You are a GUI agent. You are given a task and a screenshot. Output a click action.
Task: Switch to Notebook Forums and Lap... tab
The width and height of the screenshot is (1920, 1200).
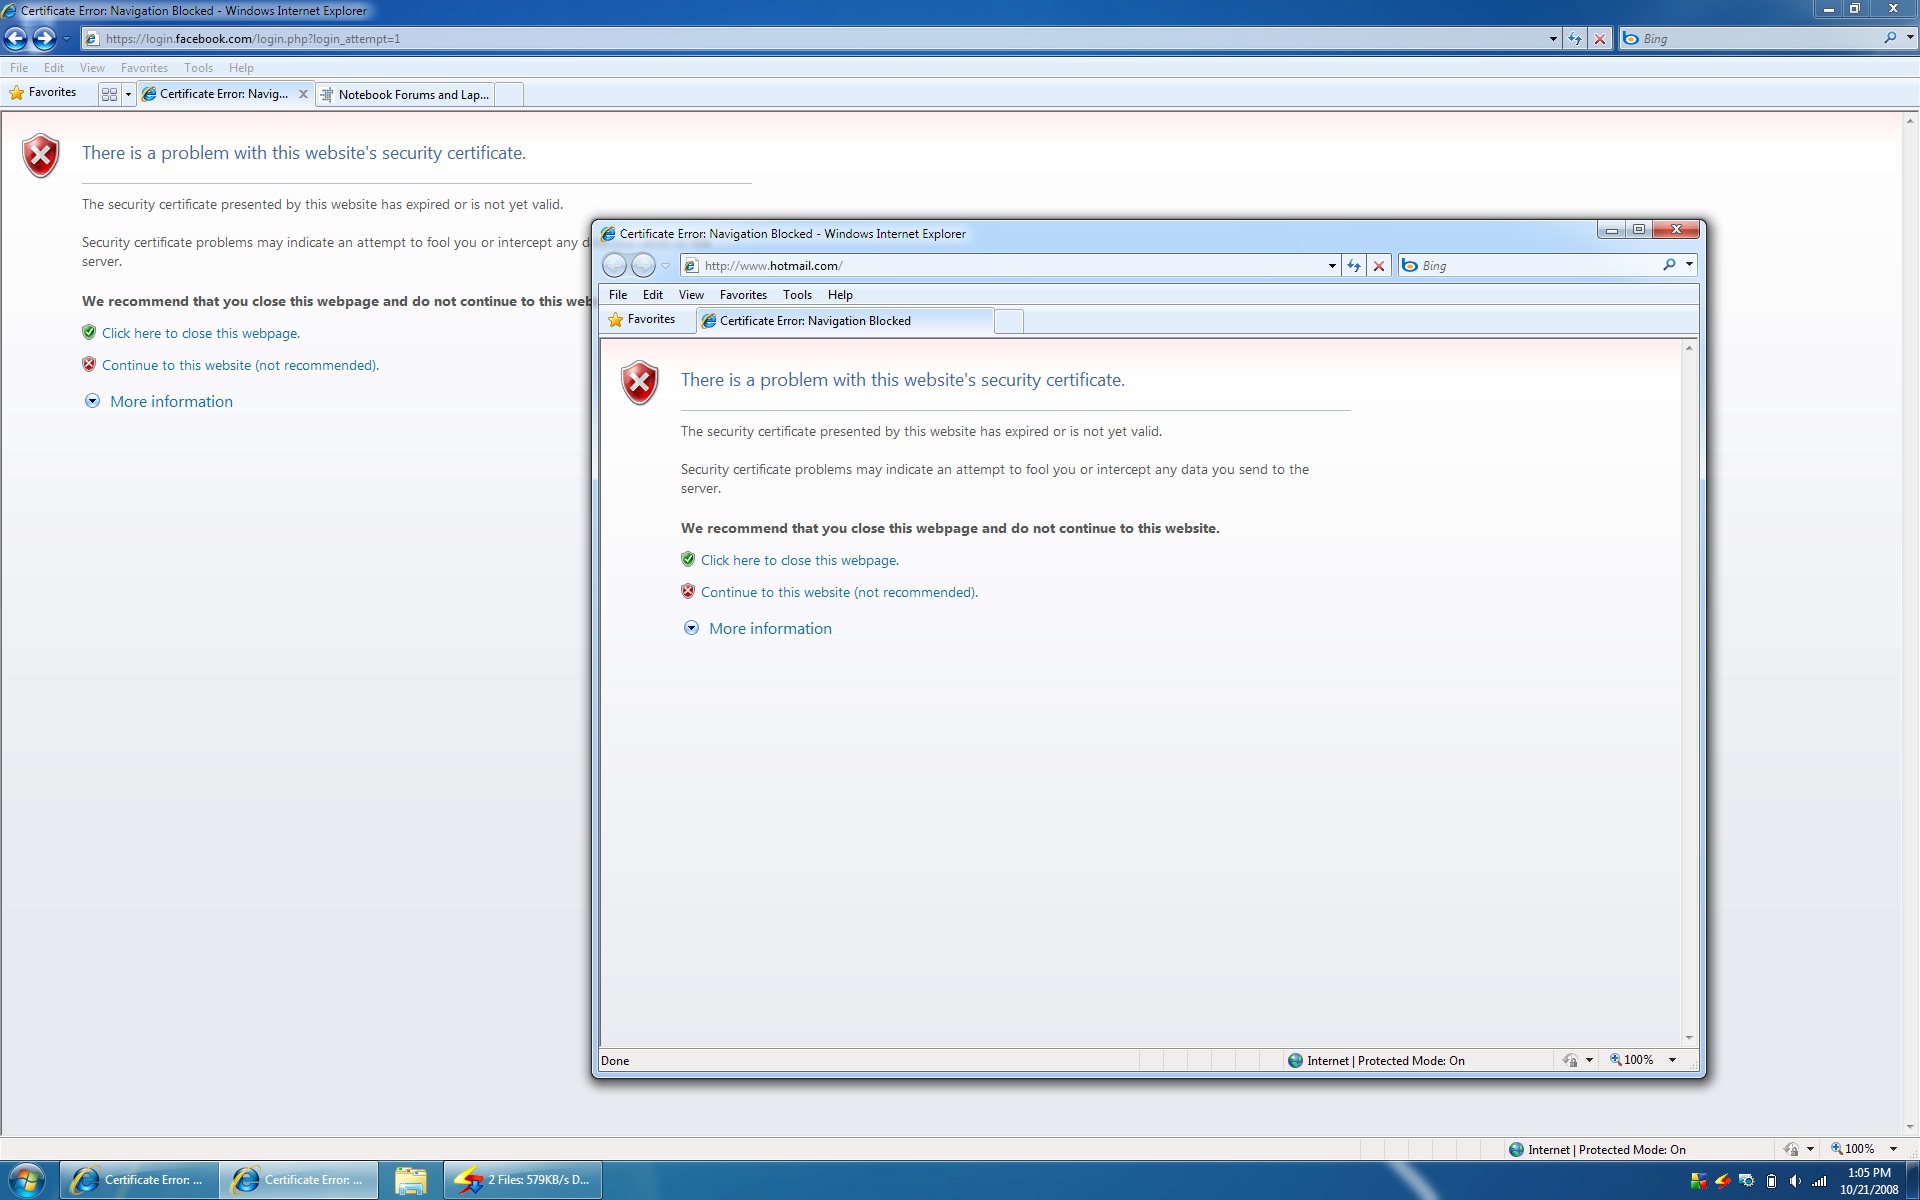(405, 95)
